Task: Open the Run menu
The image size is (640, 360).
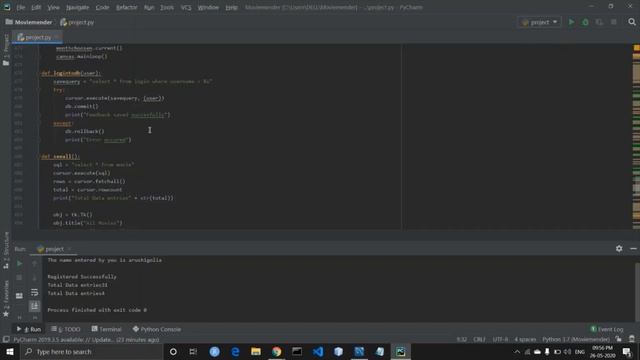Action: pos(149,7)
